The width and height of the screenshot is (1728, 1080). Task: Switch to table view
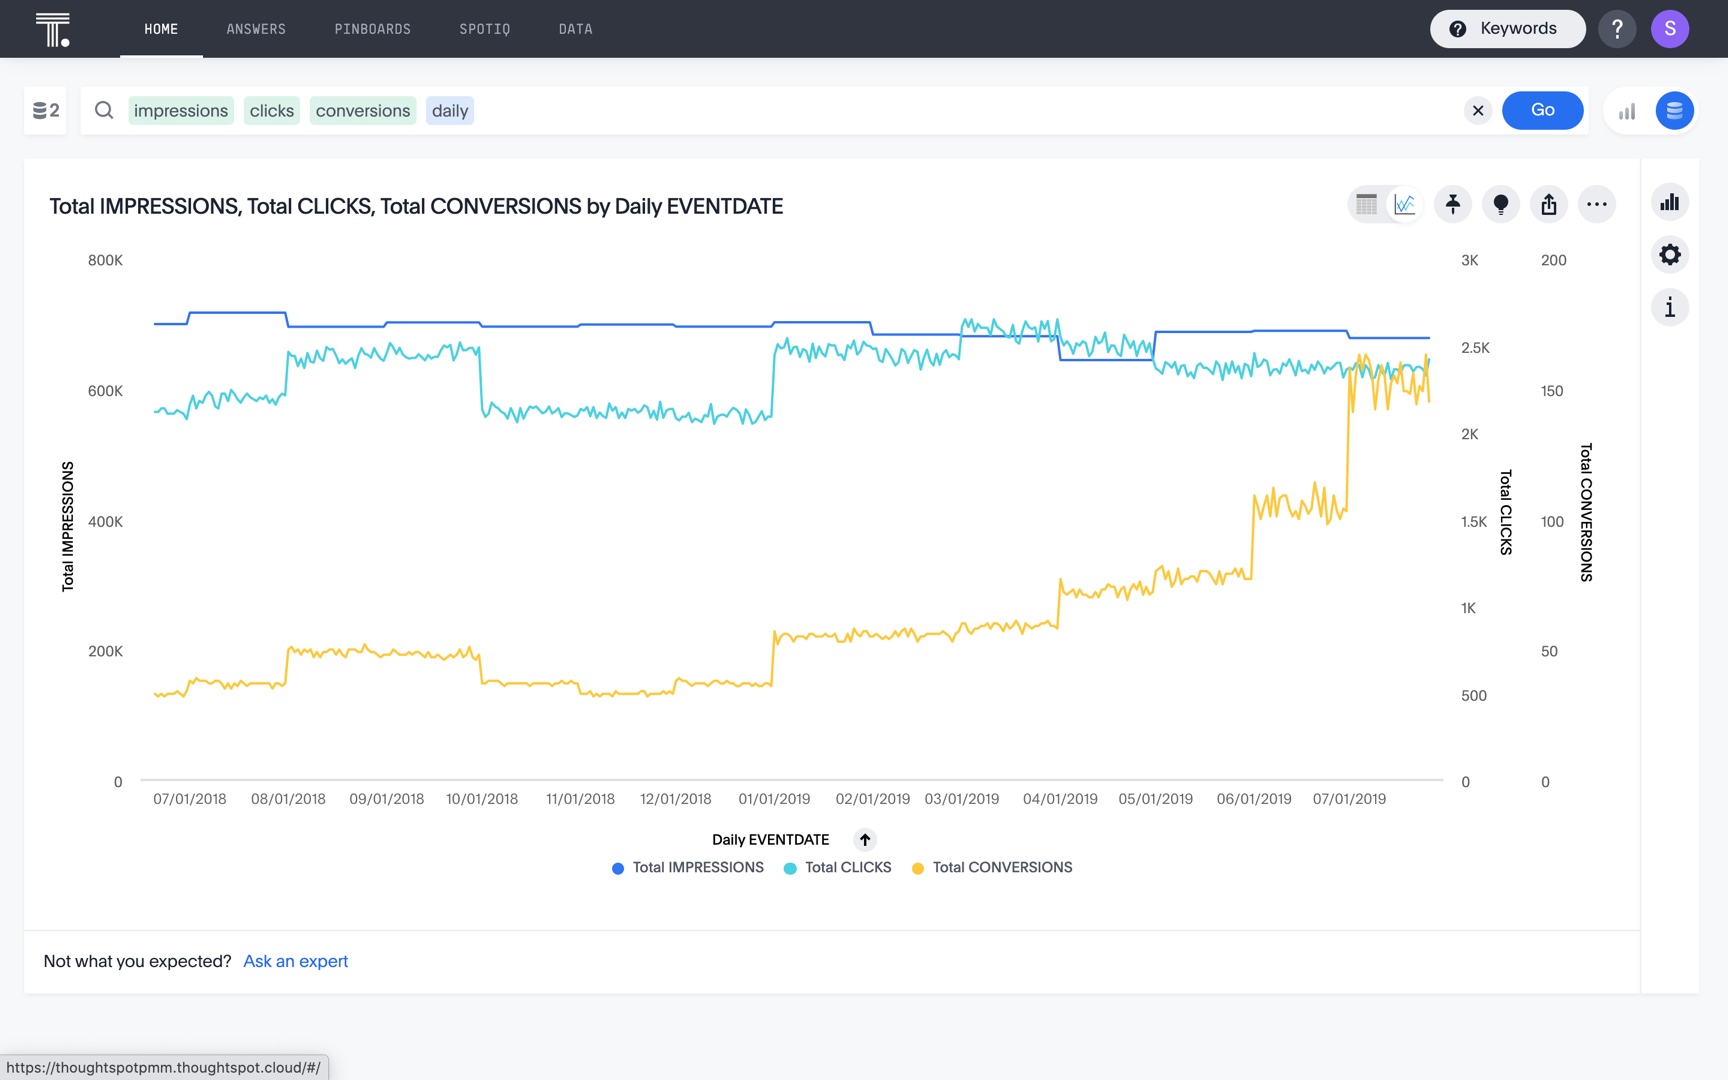1367,205
